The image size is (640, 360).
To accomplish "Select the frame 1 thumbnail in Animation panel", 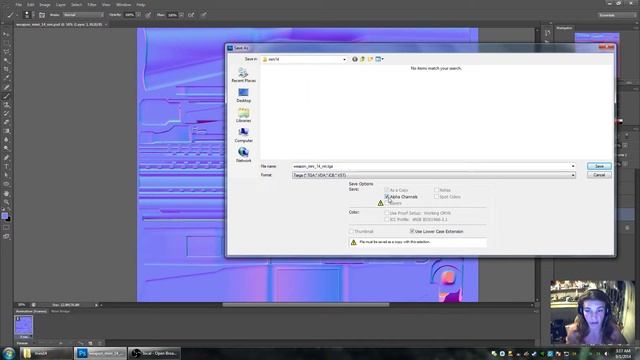I will click(24, 325).
